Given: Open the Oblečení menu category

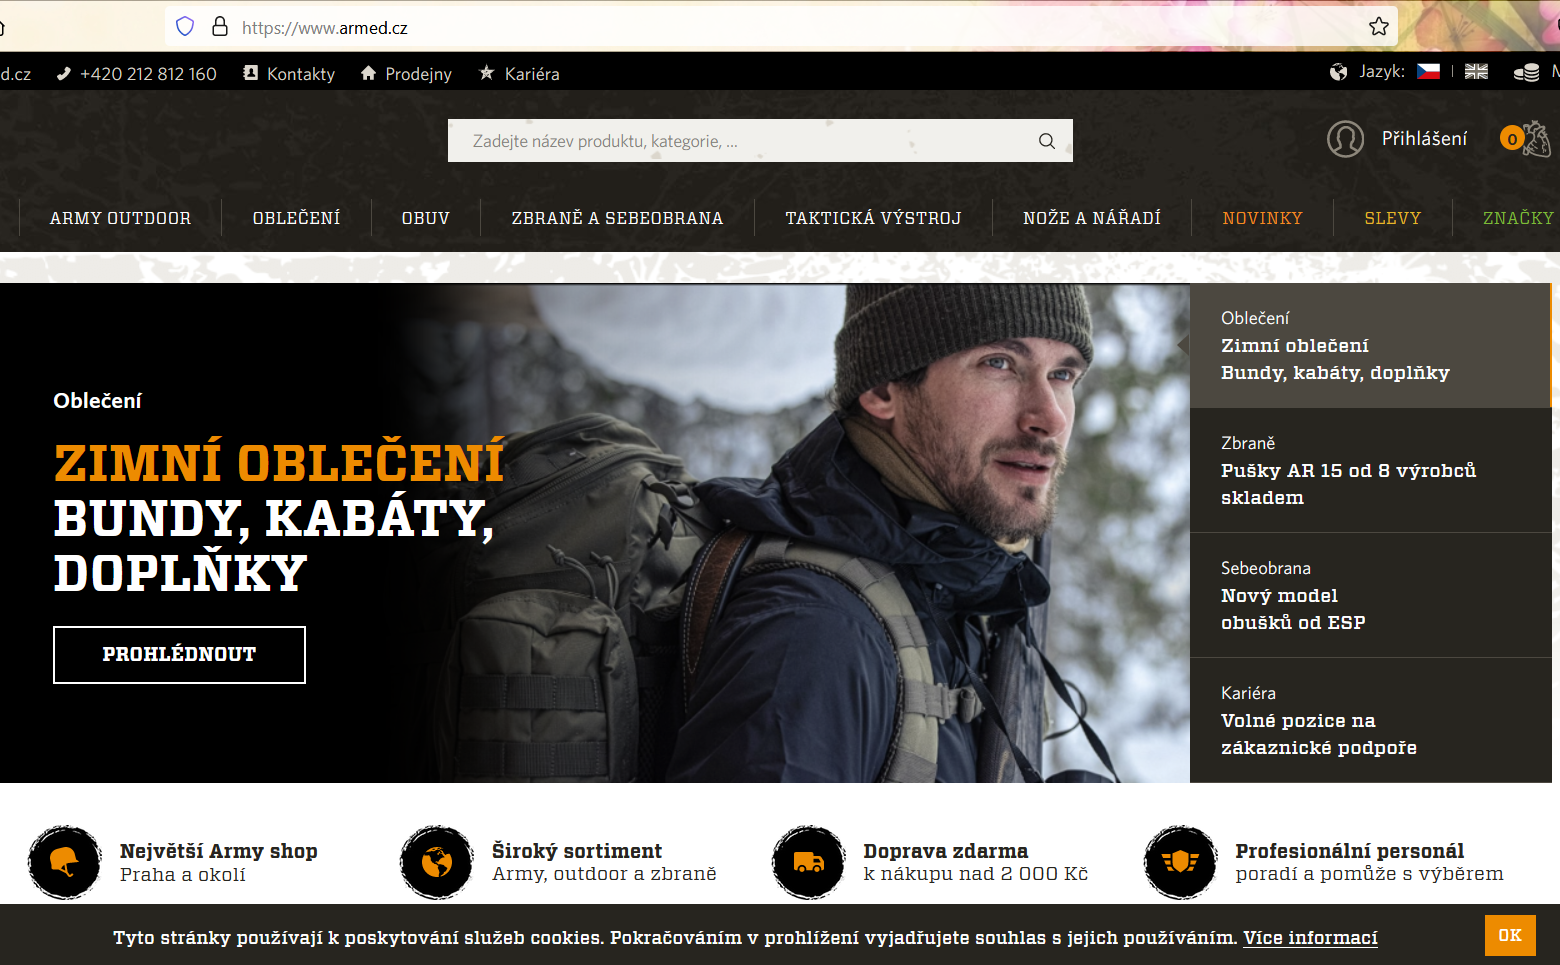Looking at the screenshot, I should pos(296,218).
